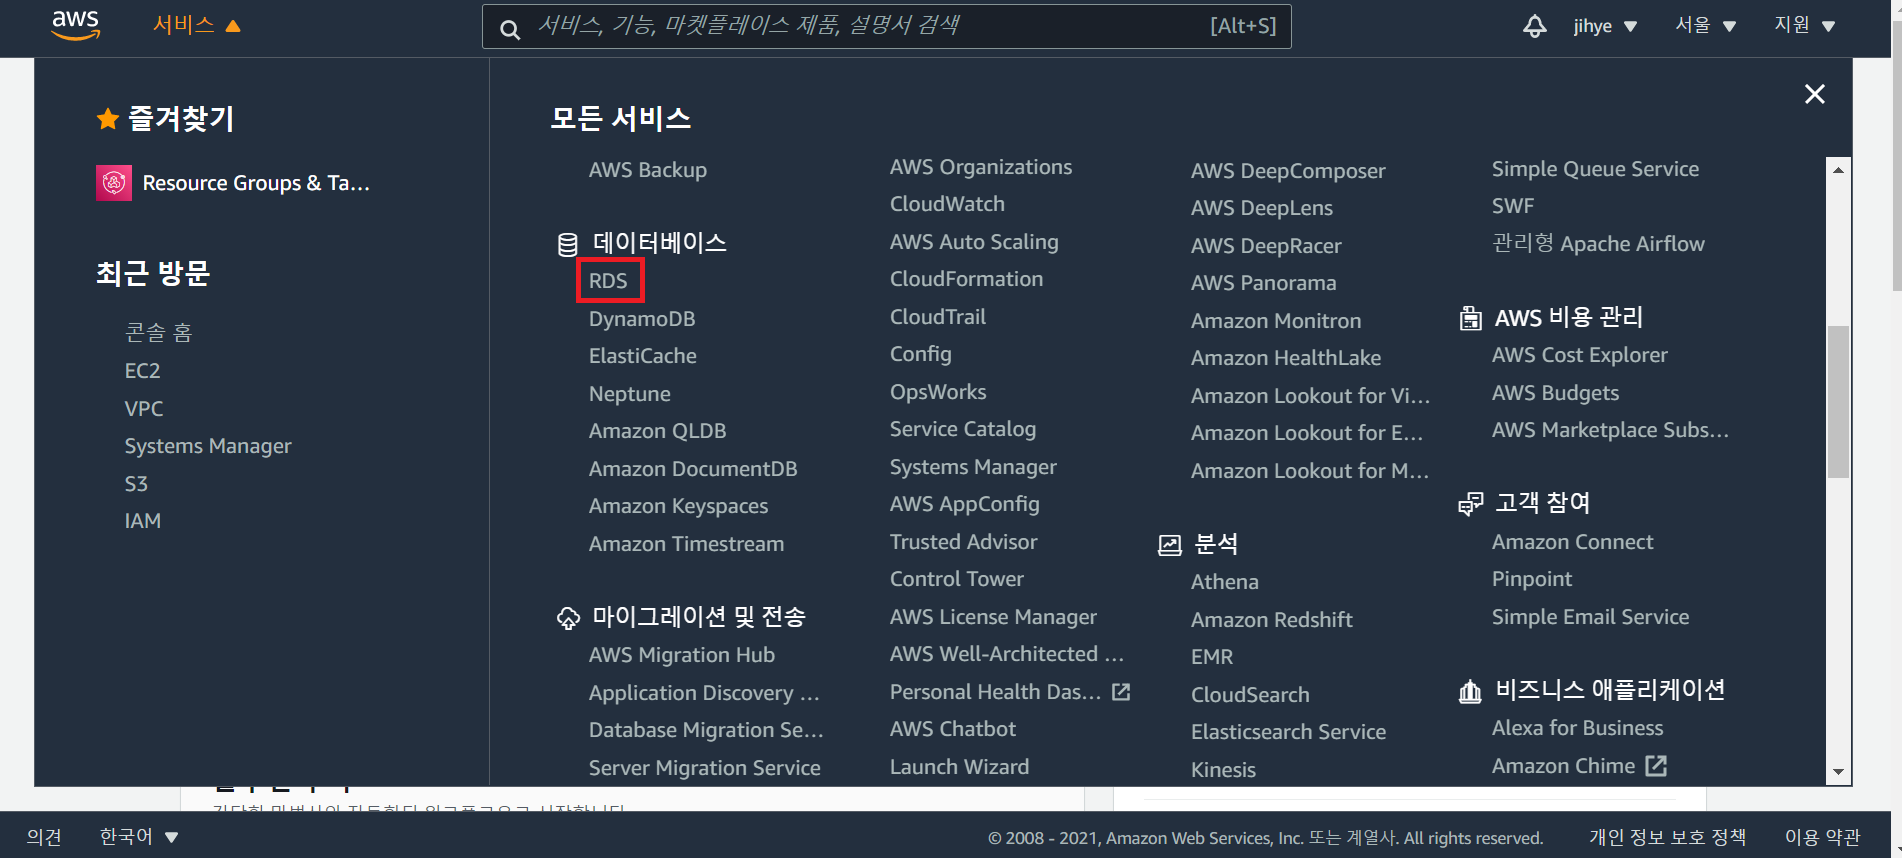The image size is (1902, 858).
Task: Open Amazon Monitron
Action: (x=1276, y=321)
